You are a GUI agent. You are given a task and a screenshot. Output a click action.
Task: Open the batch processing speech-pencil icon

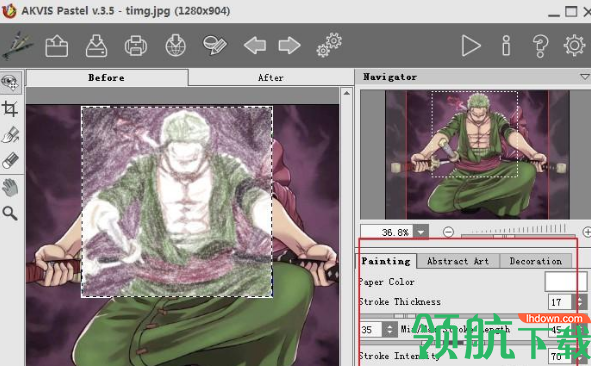click(x=215, y=45)
